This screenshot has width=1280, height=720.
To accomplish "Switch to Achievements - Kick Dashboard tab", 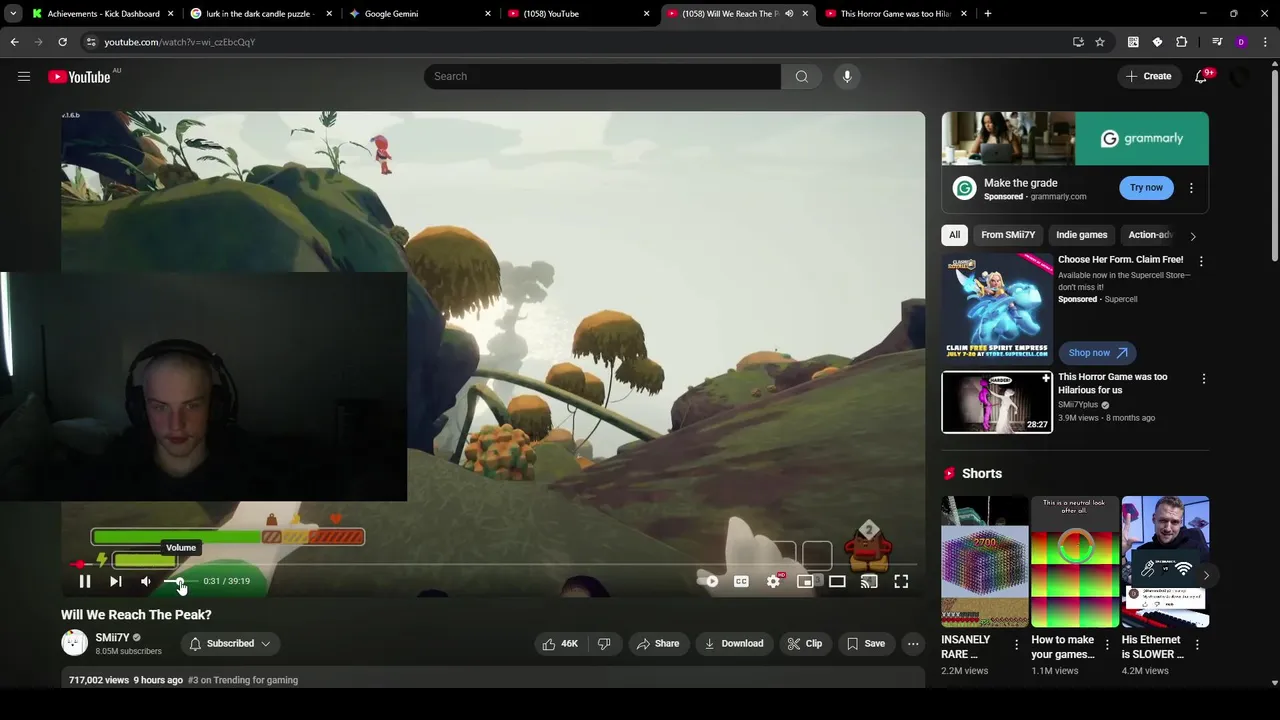I will pyautogui.click(x=103, y=14).
